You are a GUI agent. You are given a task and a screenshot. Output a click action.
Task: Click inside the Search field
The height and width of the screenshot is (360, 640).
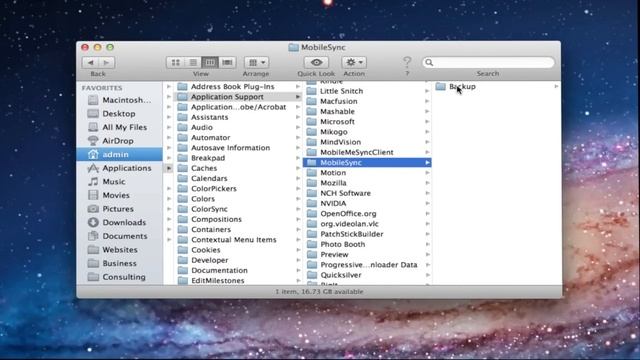click(488, 62)
